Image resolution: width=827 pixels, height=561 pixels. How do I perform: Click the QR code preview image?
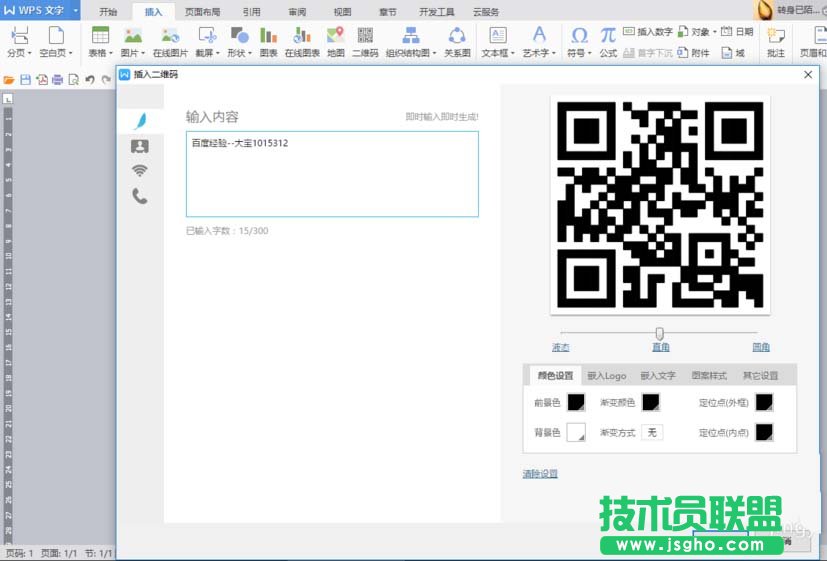(660, 205)
